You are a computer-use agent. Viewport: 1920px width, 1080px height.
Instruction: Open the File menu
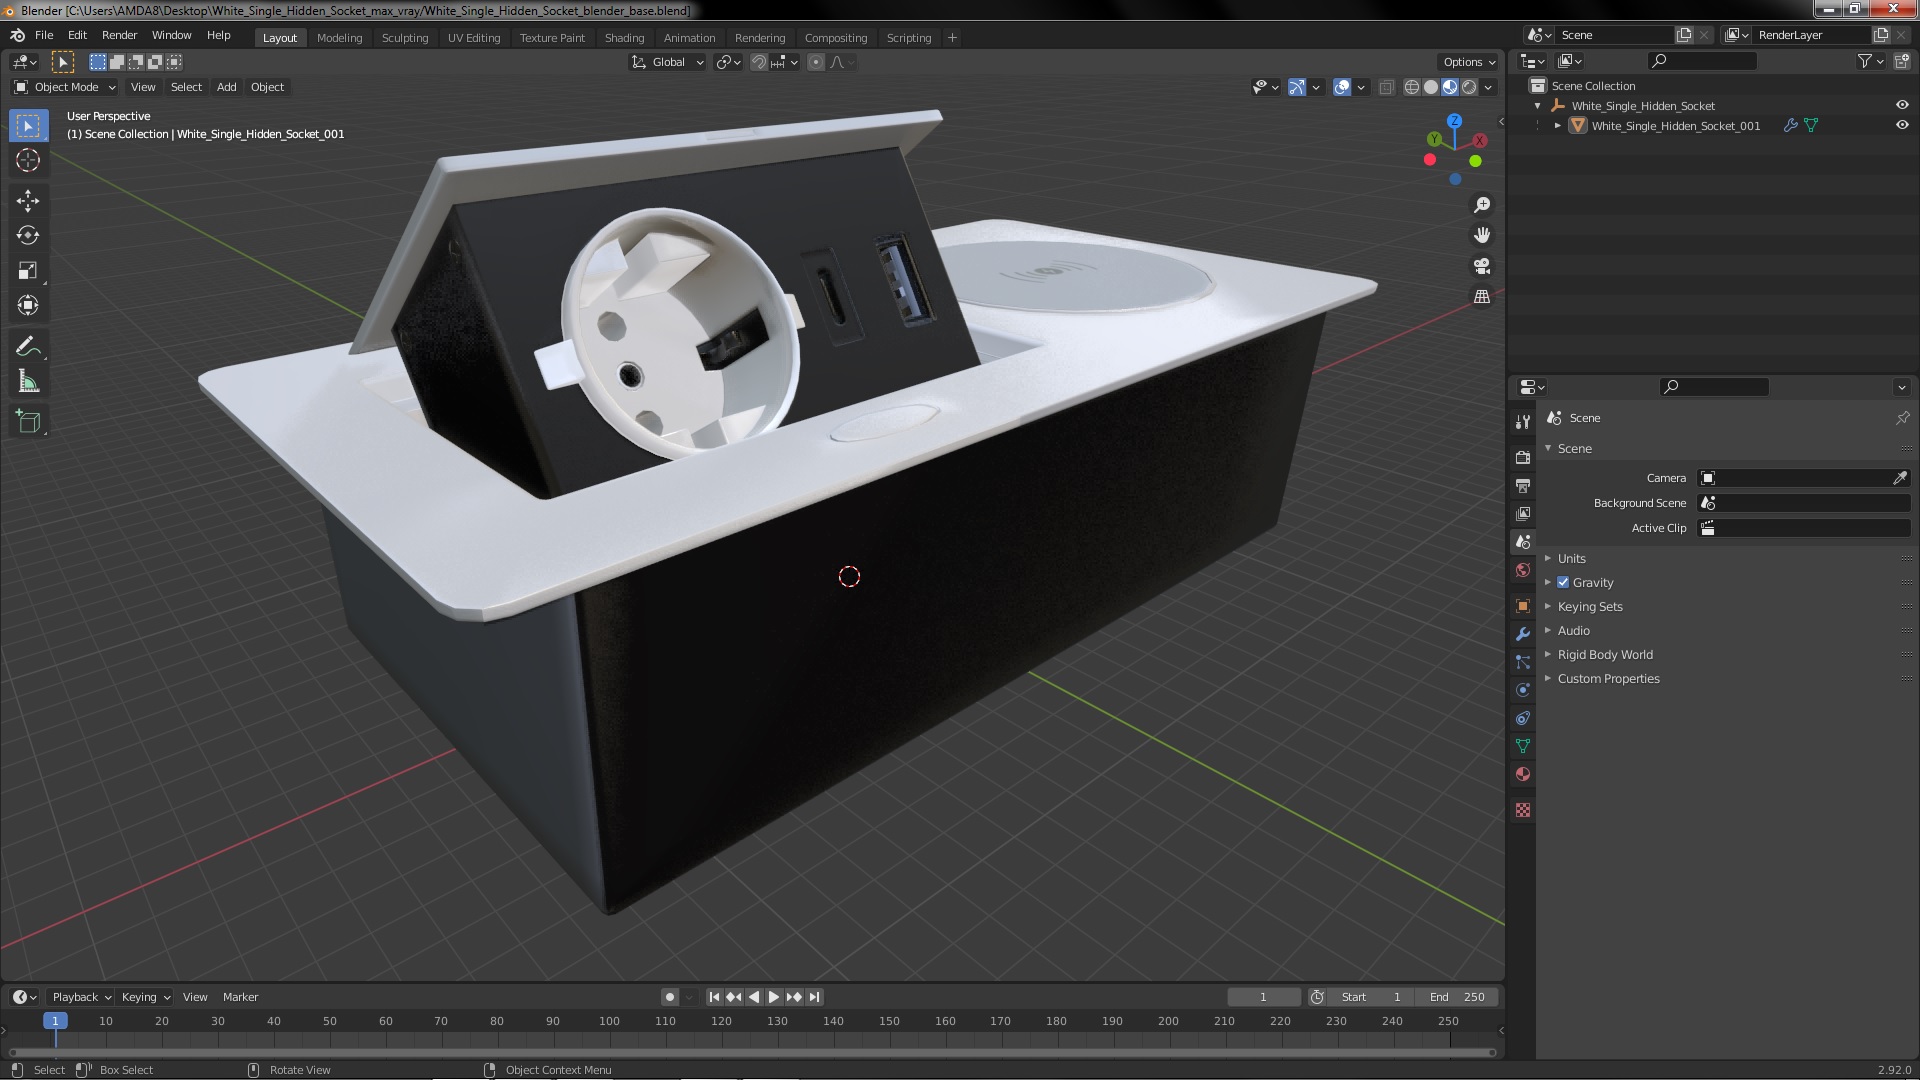pos(44,35)
